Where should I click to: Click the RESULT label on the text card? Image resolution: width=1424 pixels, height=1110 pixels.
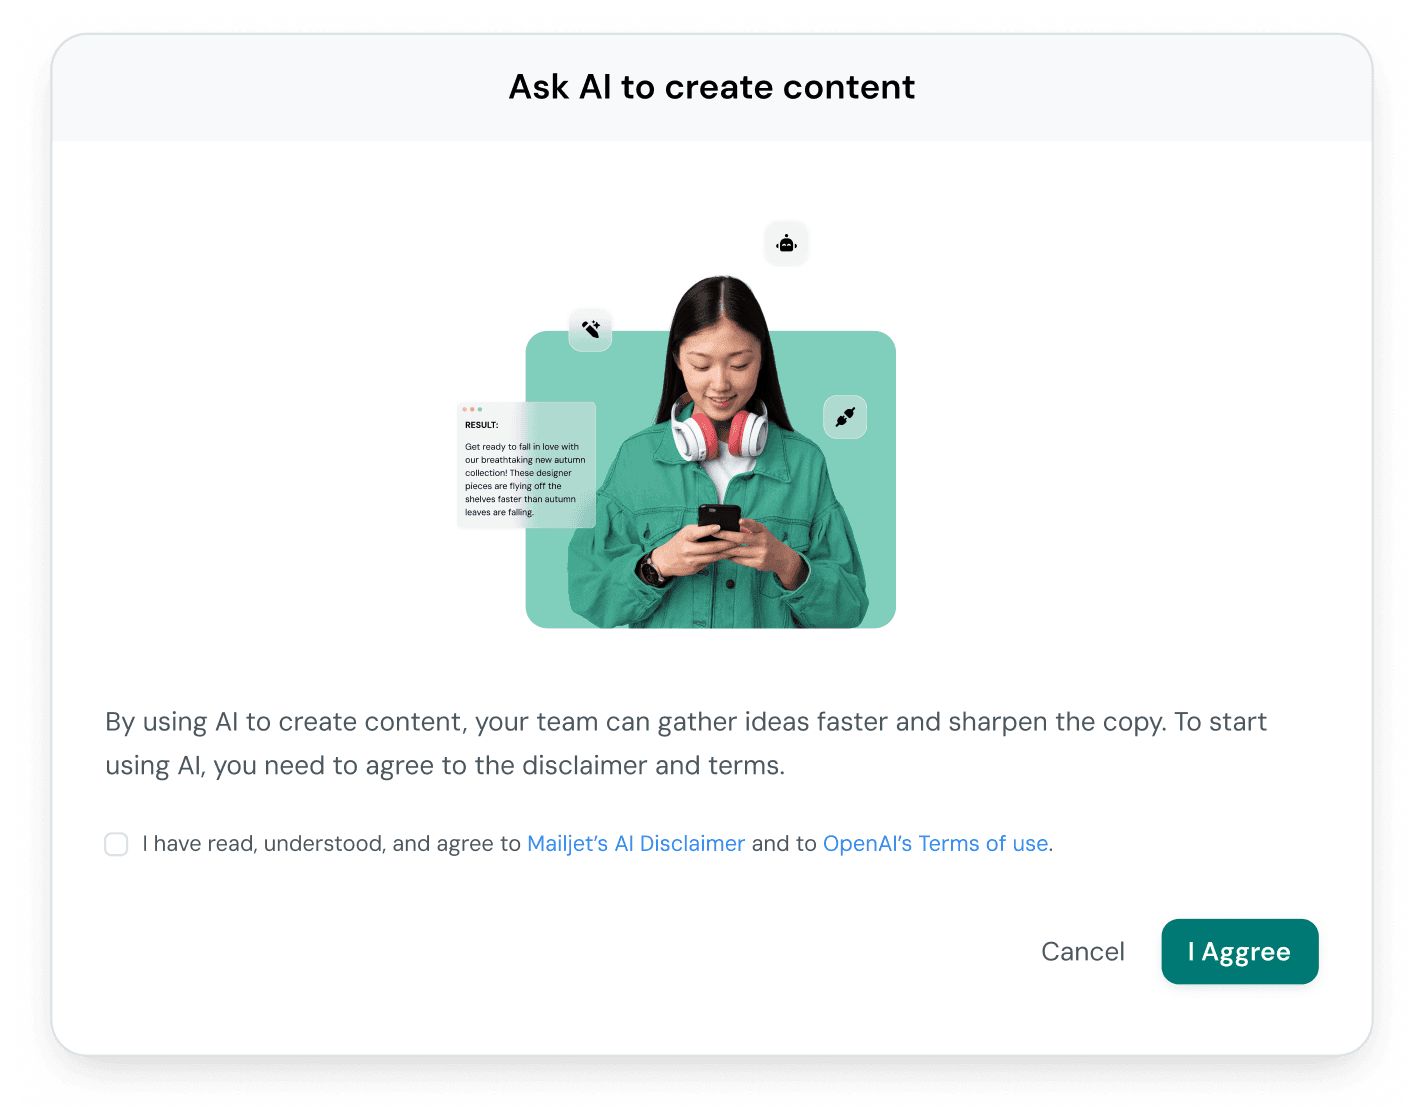482,425
